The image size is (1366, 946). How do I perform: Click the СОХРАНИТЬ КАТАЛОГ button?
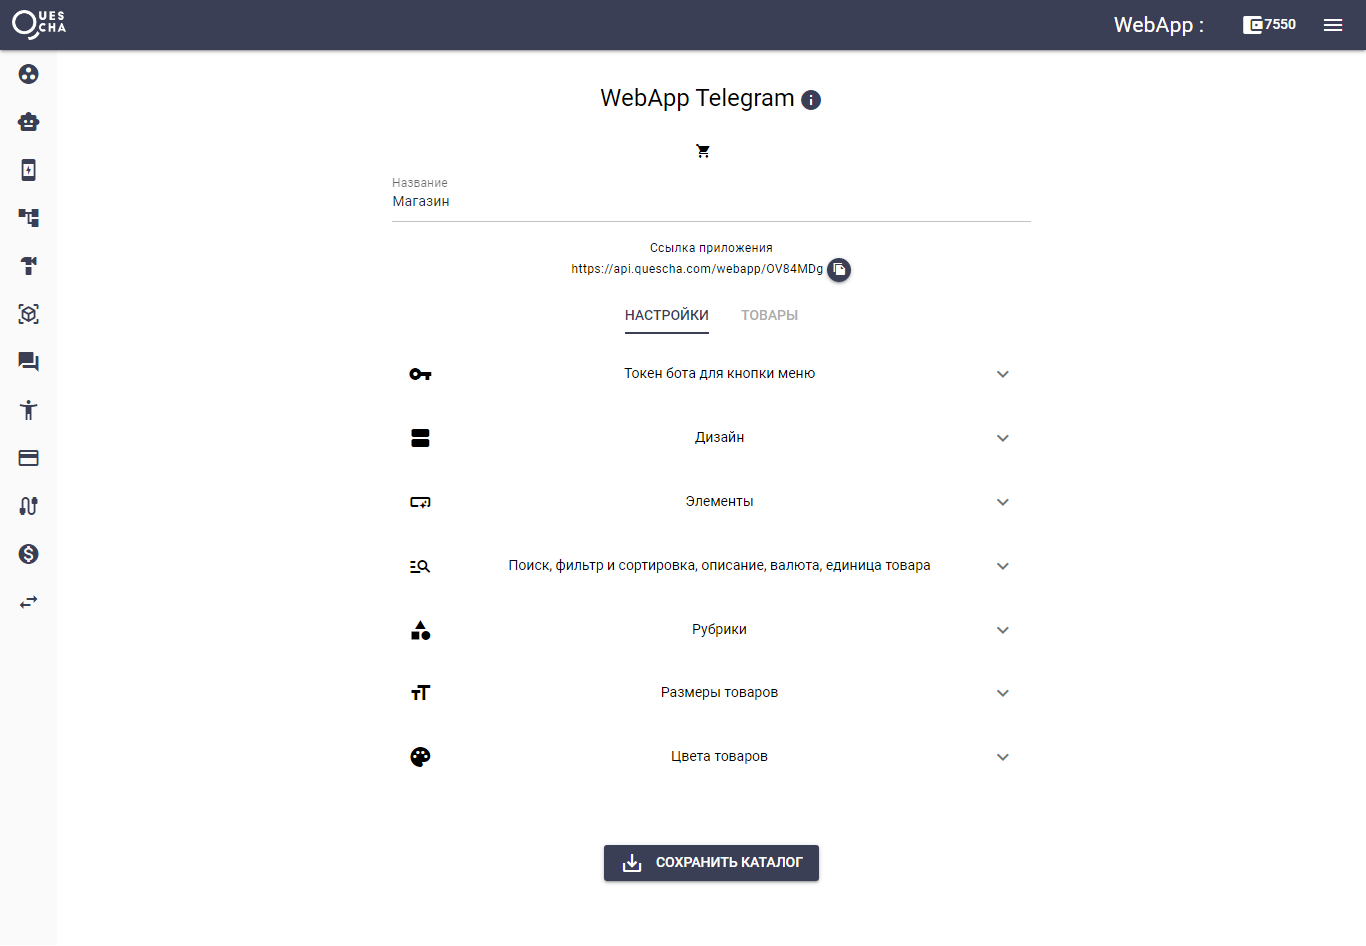[x=711, y=863]
